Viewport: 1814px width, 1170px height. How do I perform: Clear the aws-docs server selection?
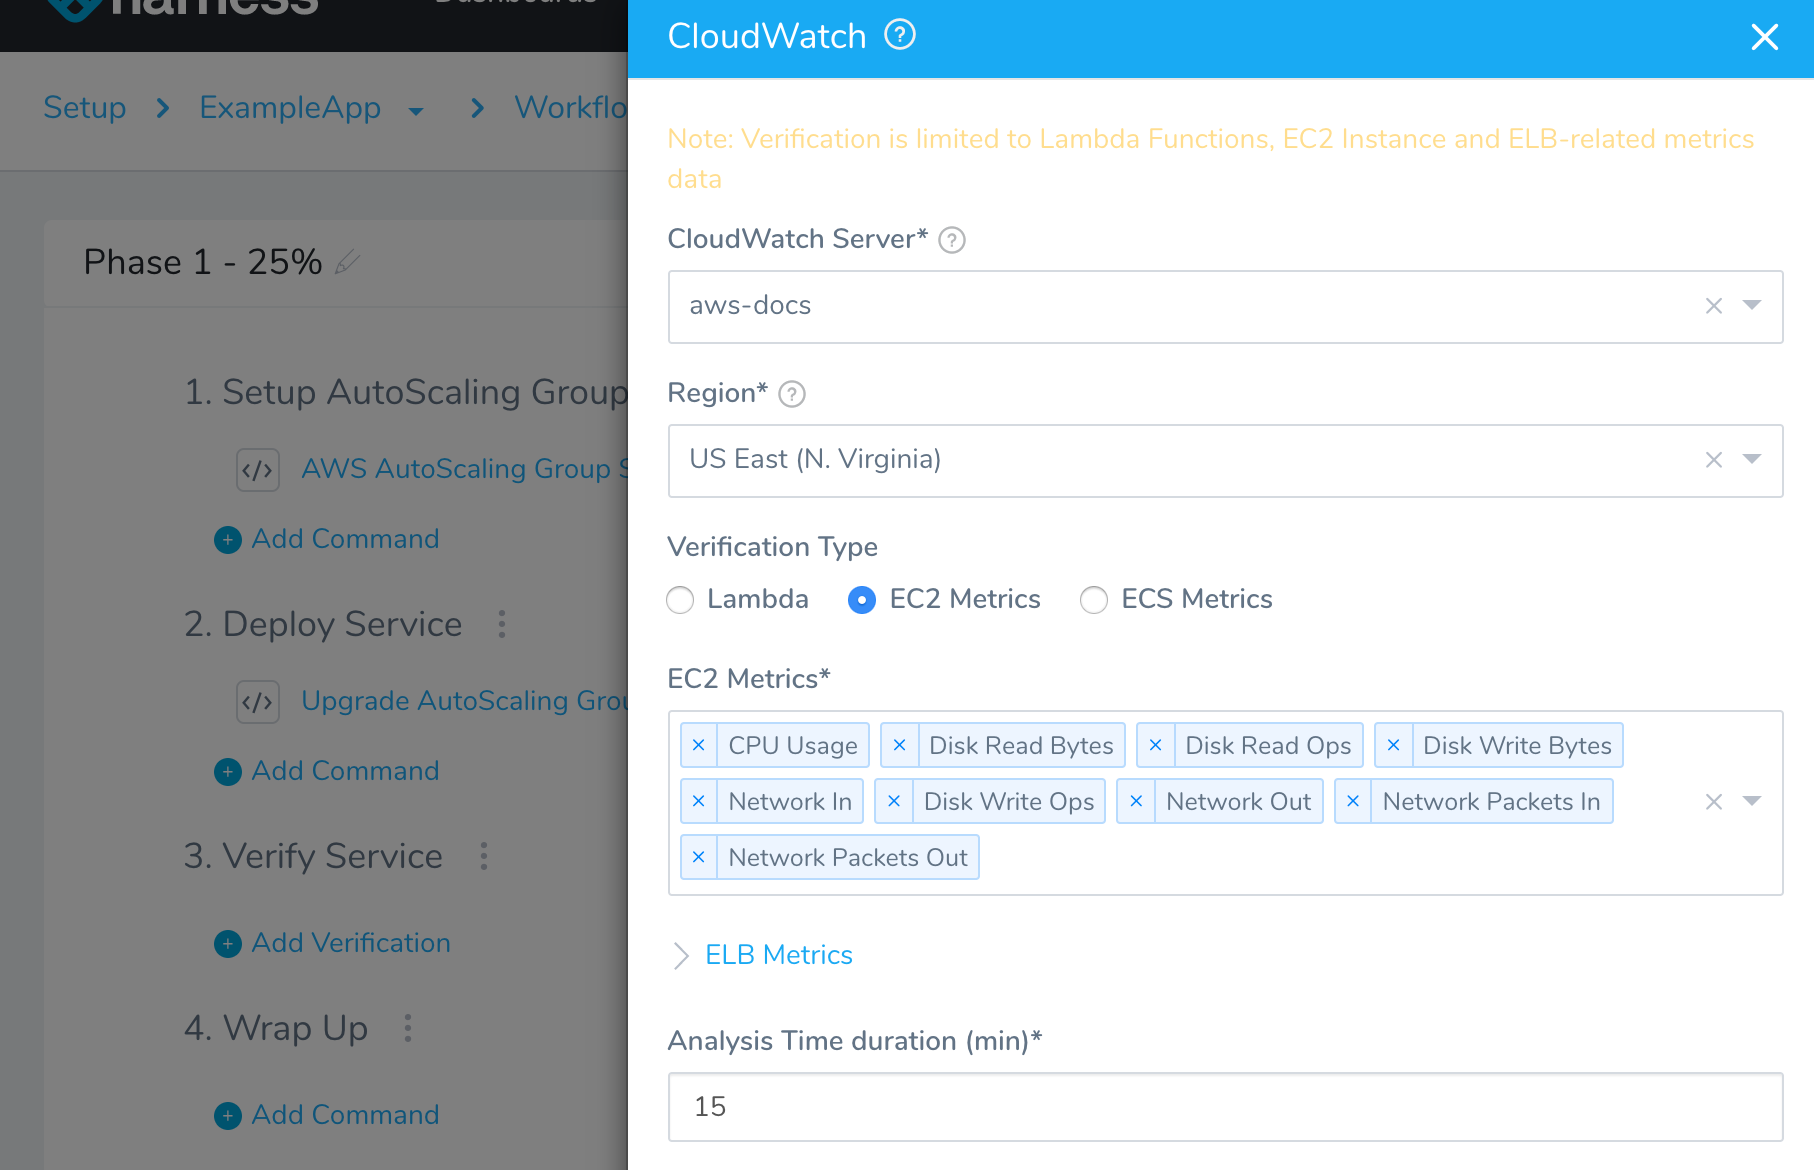point(1714,306)
